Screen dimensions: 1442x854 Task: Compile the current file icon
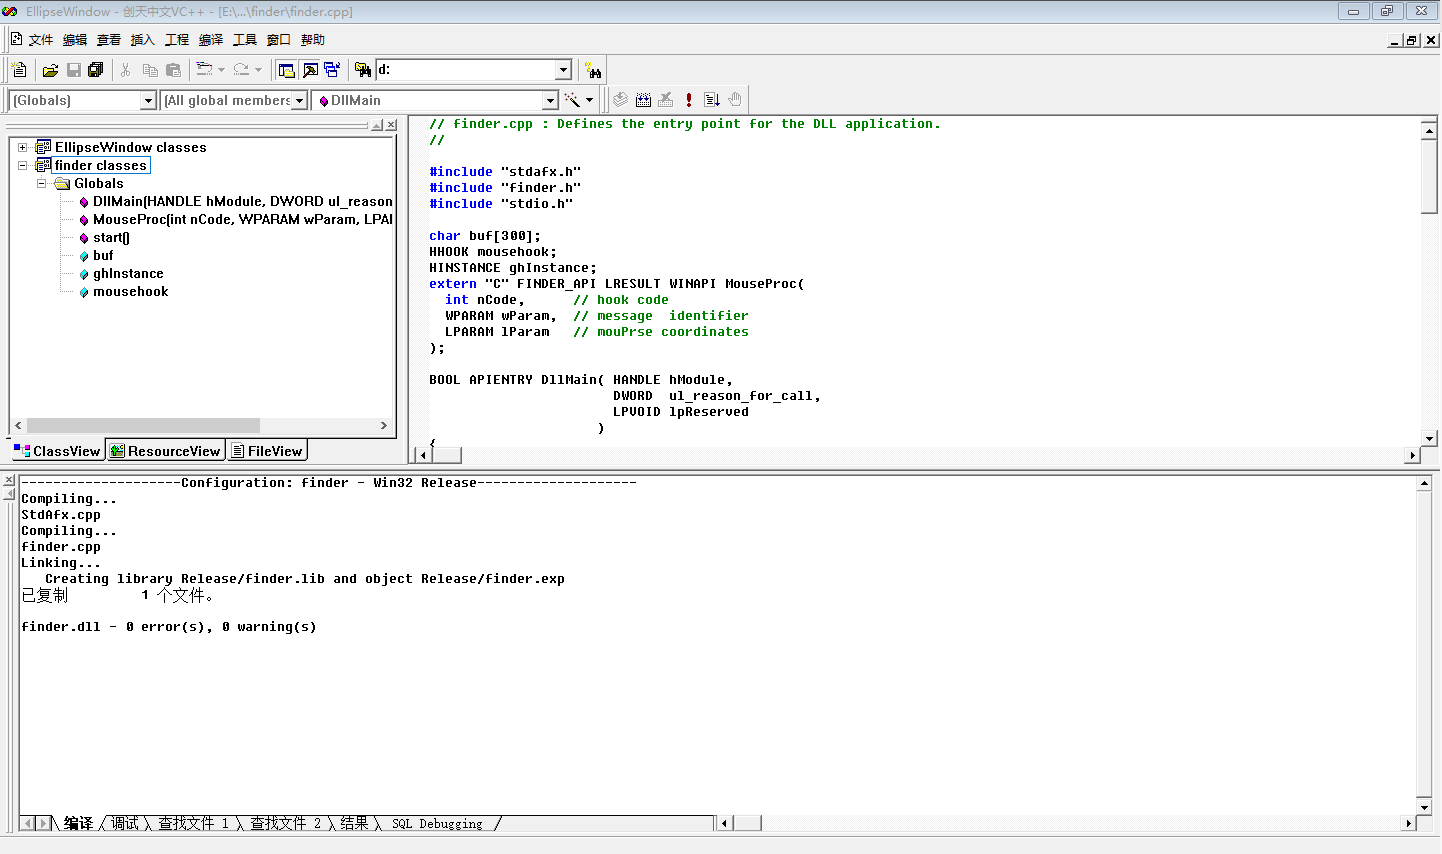620,100
